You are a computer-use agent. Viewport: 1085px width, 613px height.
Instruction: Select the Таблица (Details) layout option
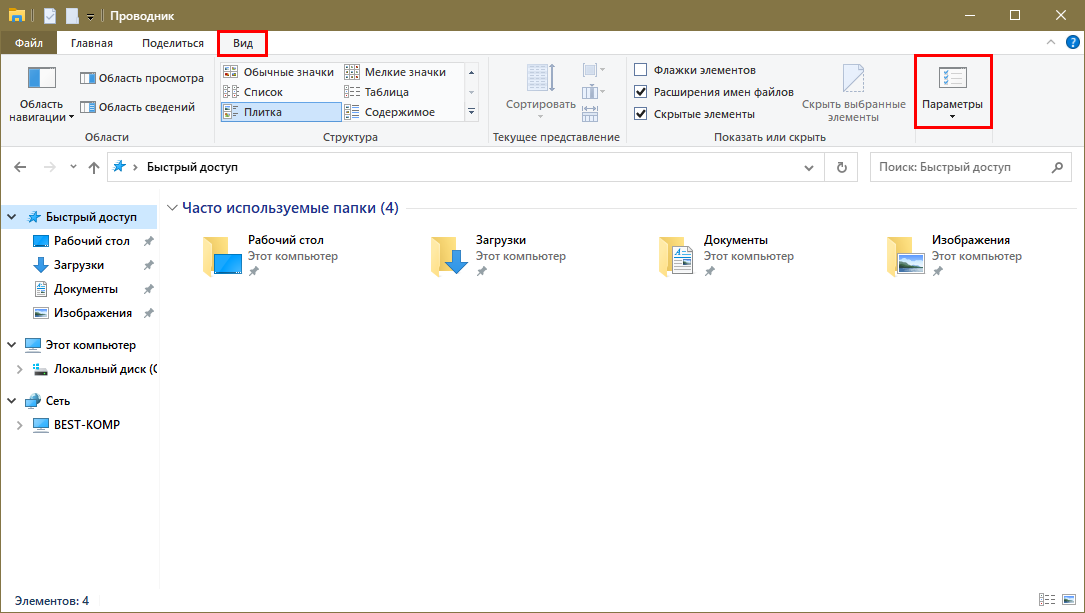pos(386,92)
